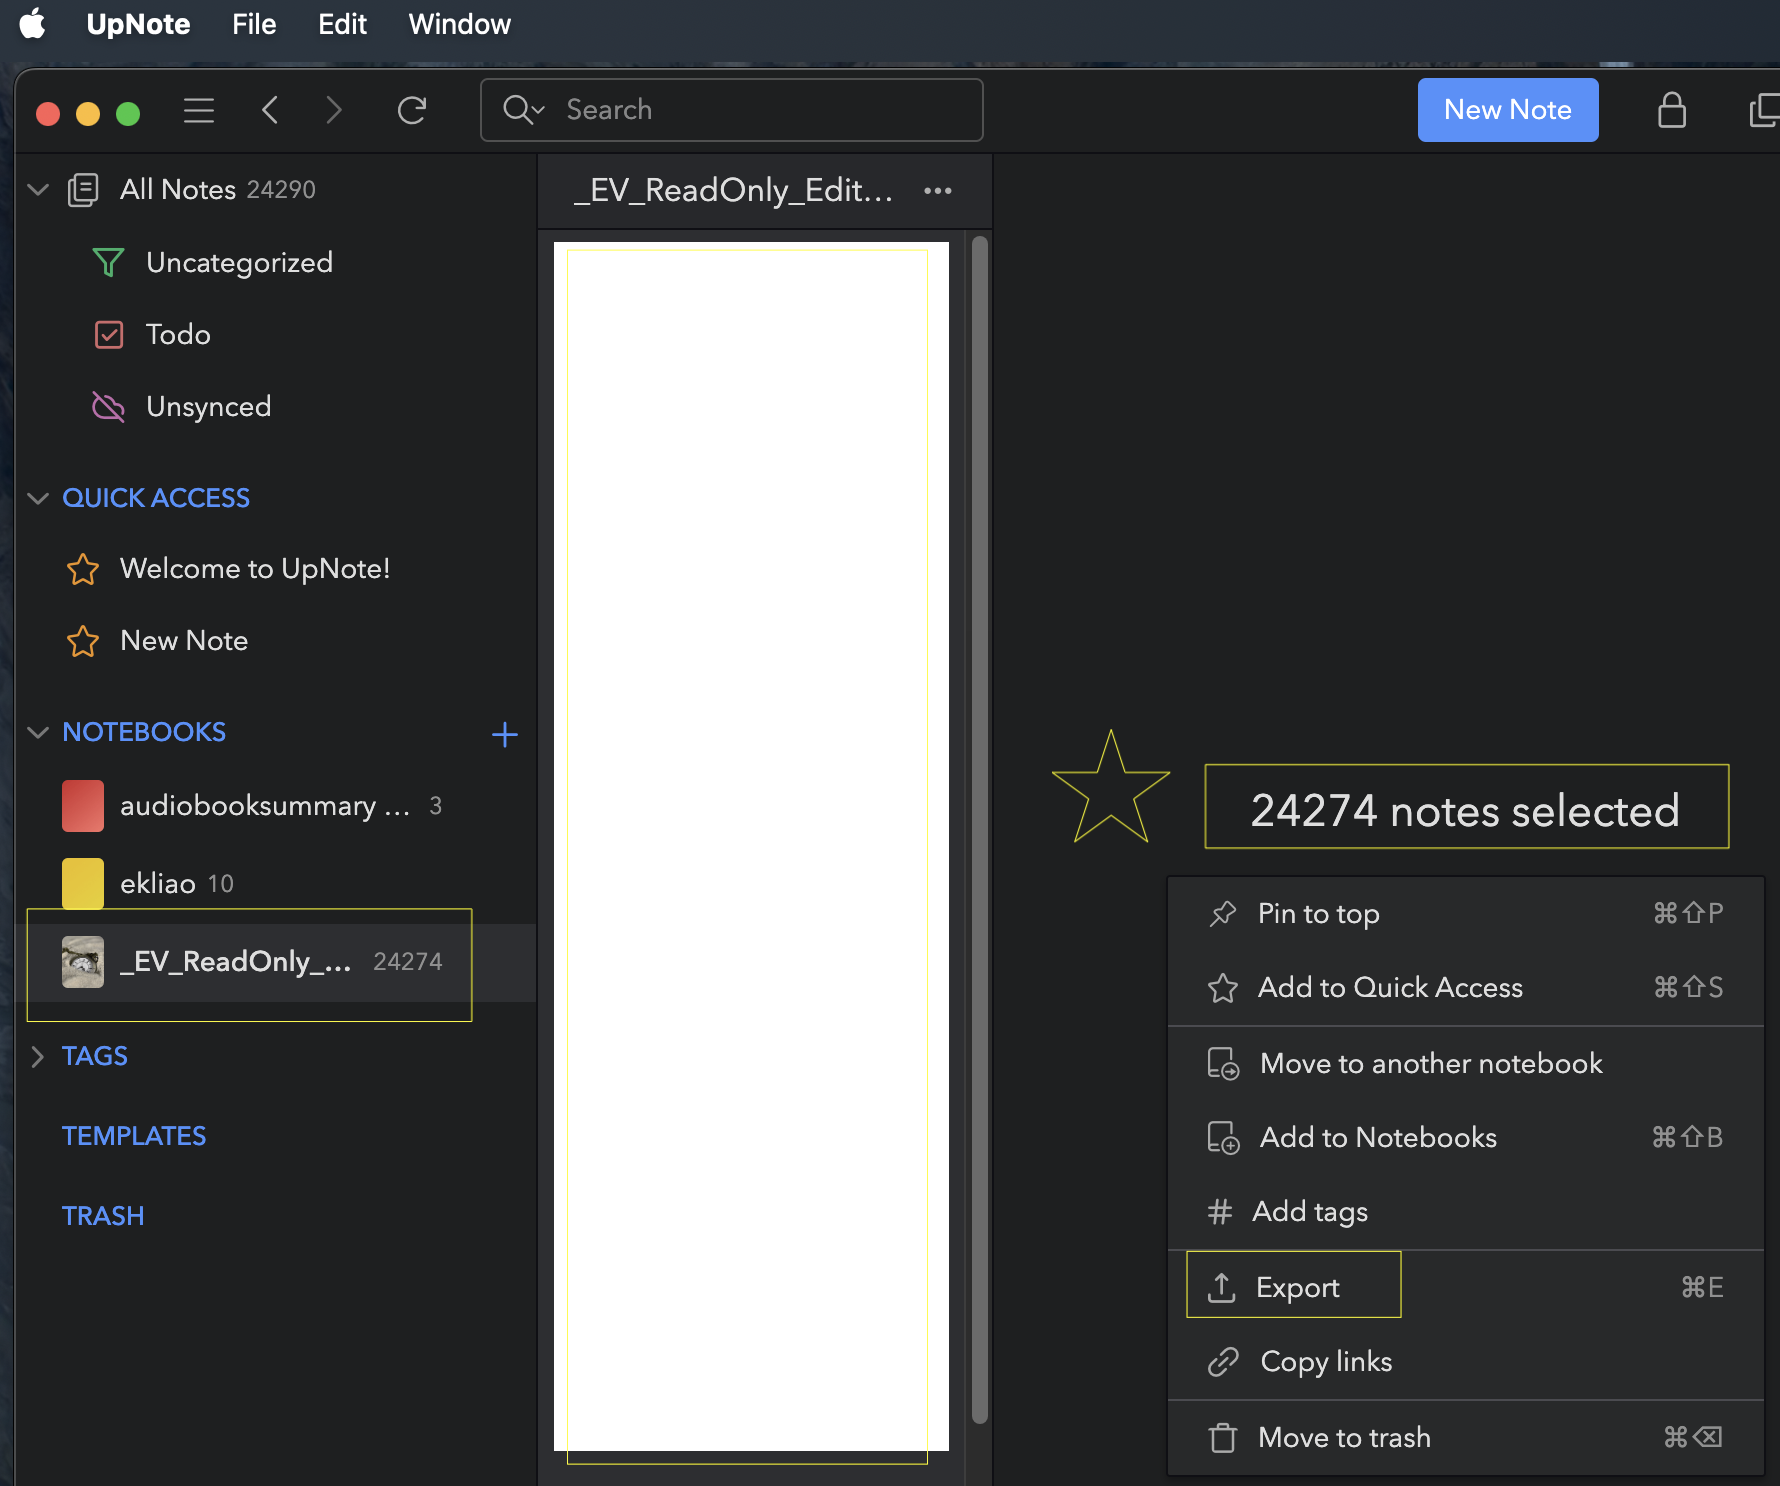Collapse the All Notes section

point(38,189)
